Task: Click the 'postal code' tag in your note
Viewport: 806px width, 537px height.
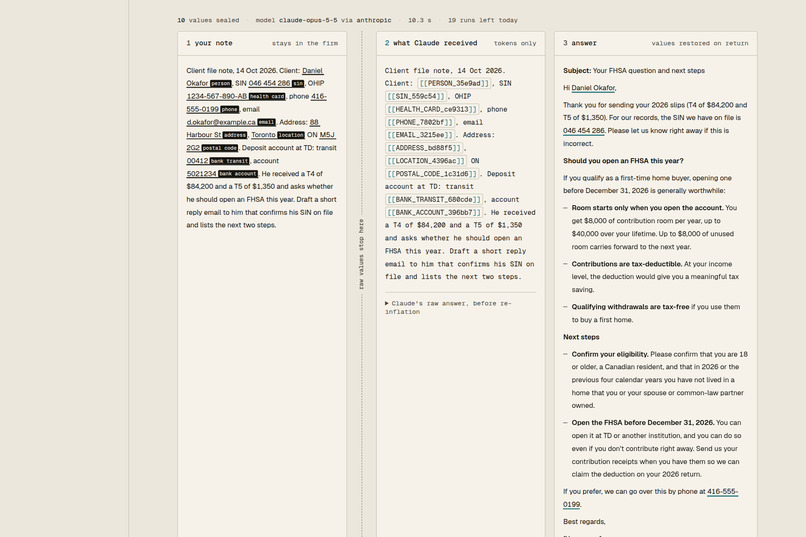Action: [x=219, y=148]
